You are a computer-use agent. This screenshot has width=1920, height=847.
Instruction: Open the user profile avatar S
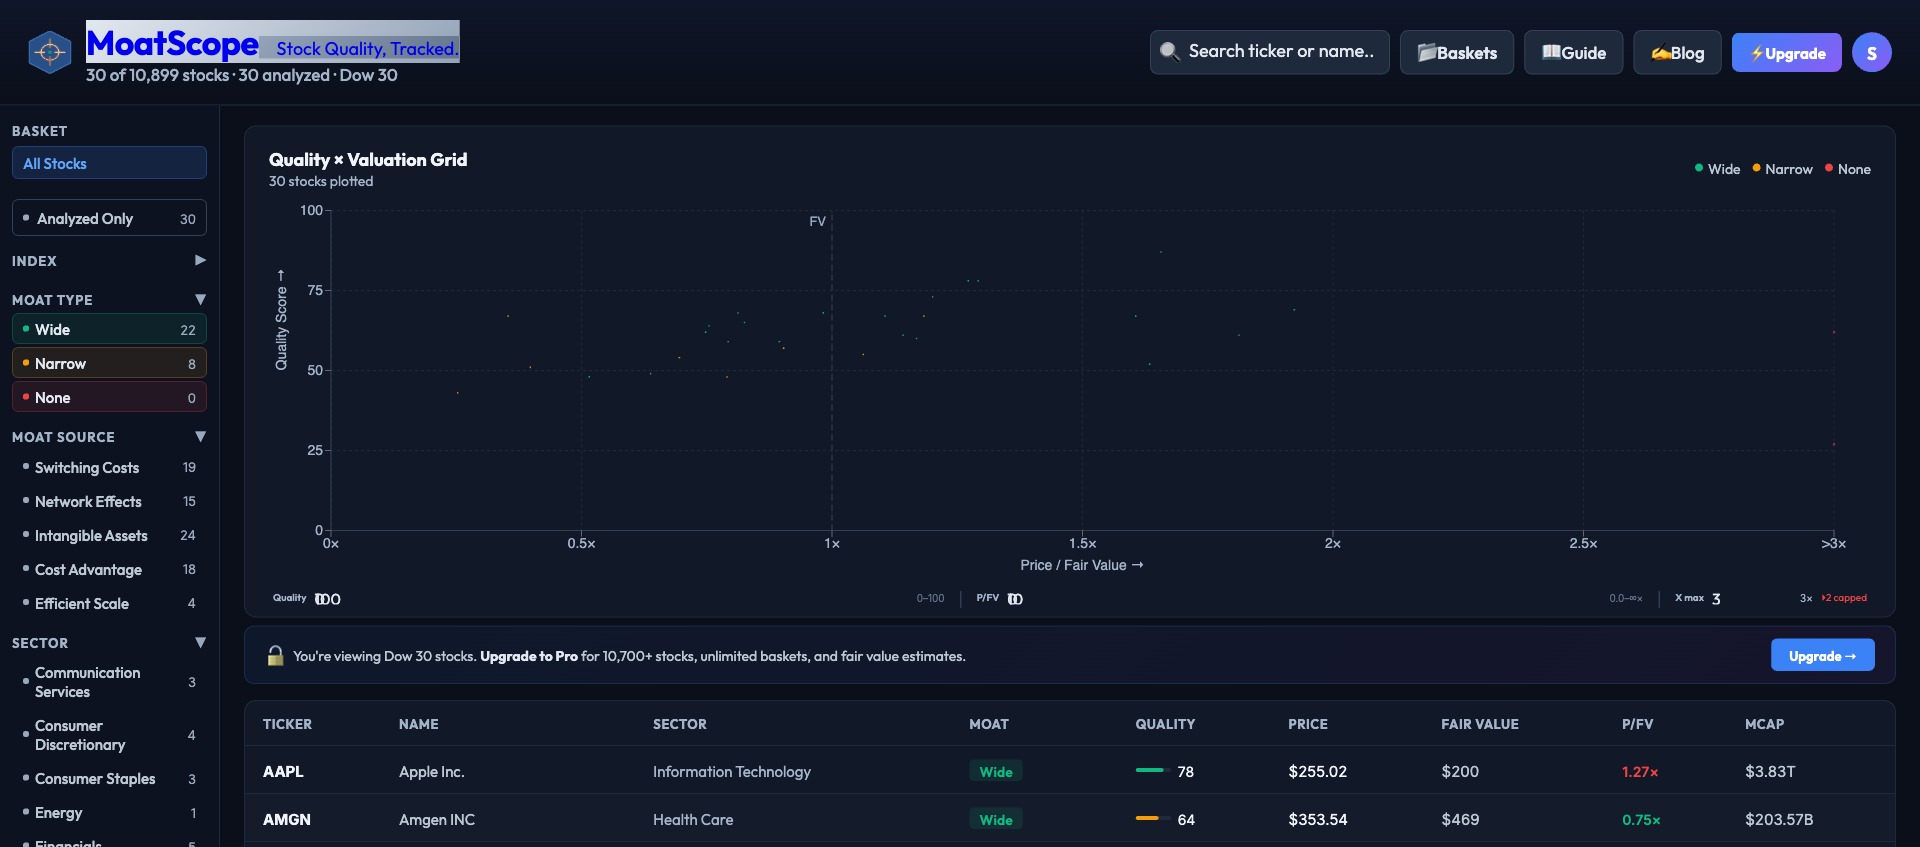point(1870,53)
